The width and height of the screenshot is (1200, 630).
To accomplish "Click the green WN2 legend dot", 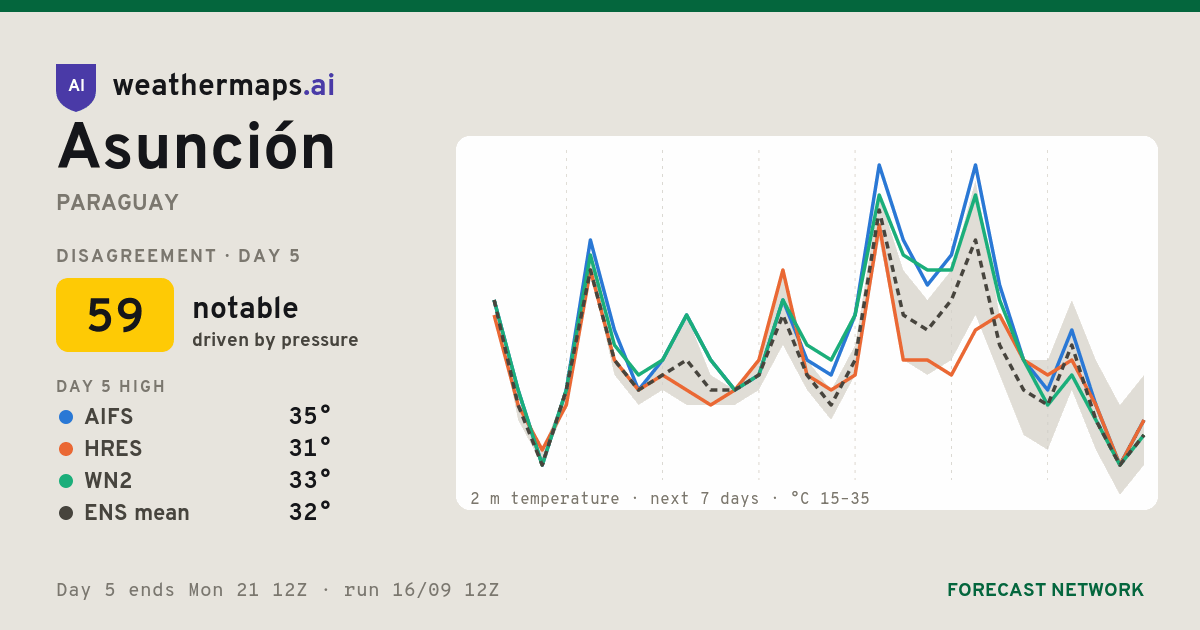I will 66,481.
